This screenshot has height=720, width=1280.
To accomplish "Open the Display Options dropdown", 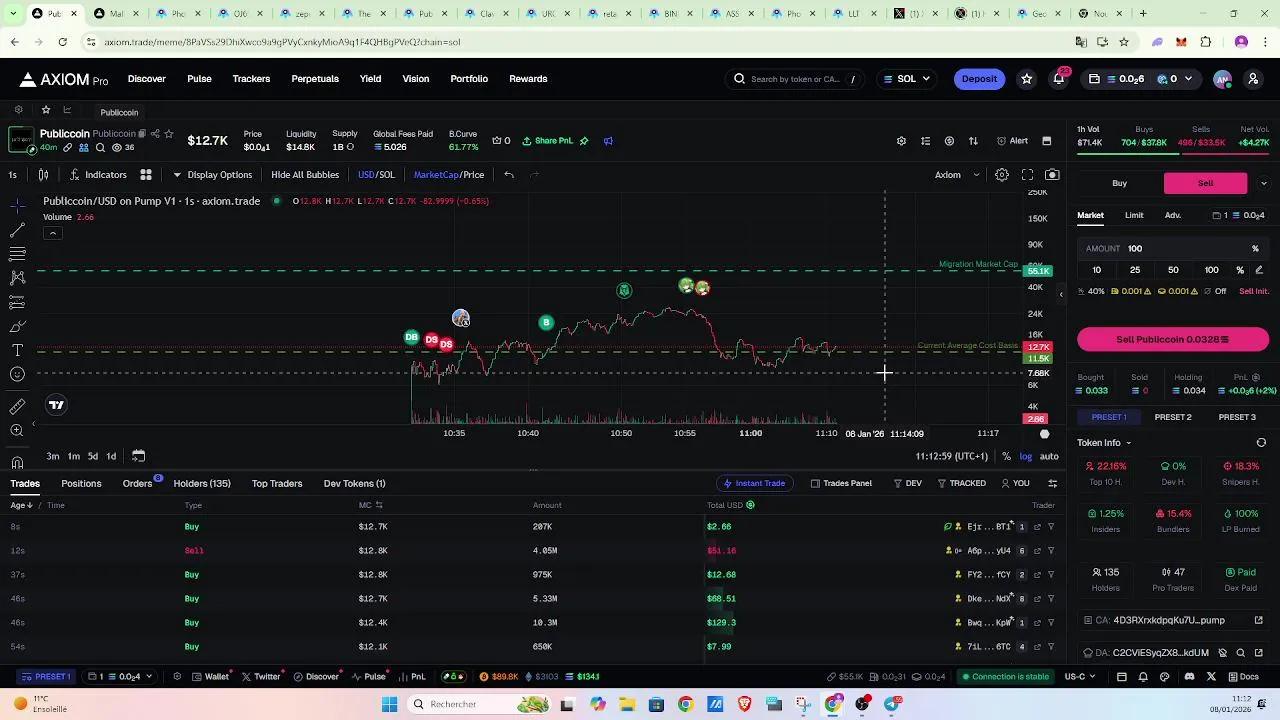I will (212, 175).
